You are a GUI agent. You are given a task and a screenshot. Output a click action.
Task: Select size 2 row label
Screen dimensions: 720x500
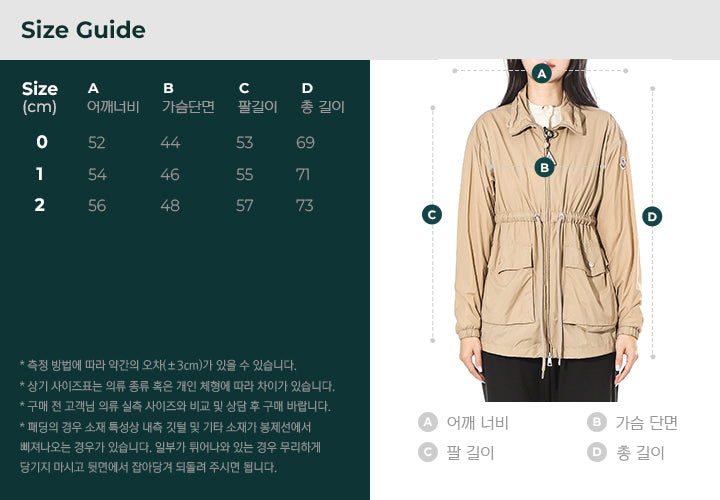[x=40, y=205]
